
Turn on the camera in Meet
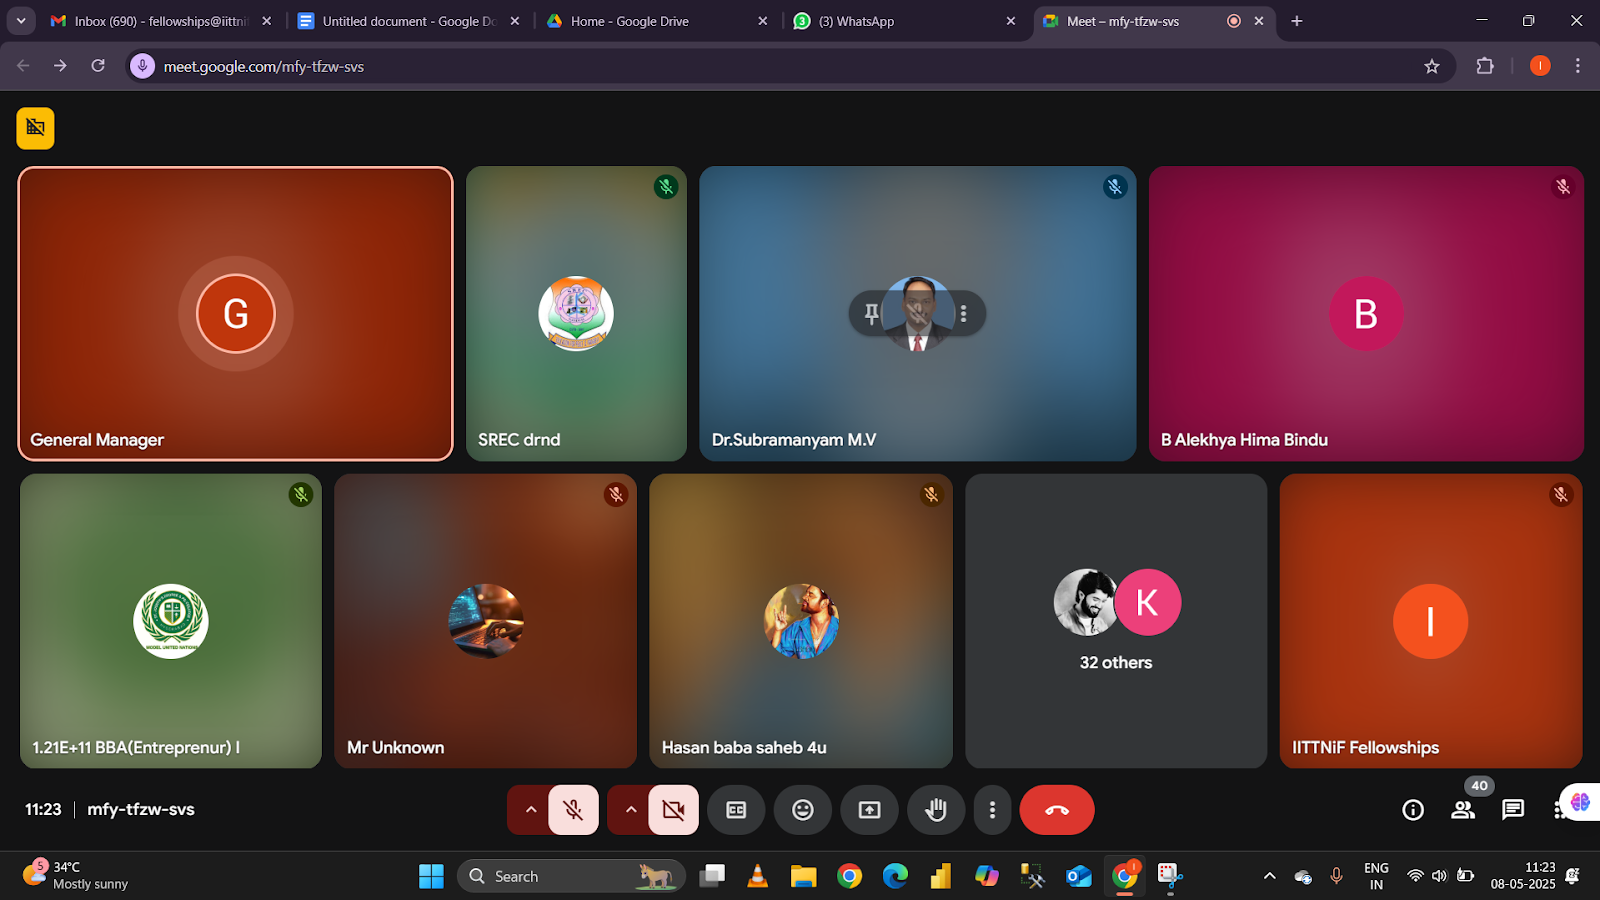tap(674, 810)
